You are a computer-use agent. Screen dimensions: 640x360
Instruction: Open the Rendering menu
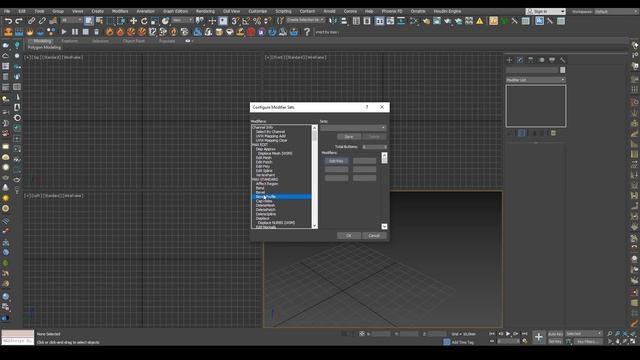(x=205, y=11)
